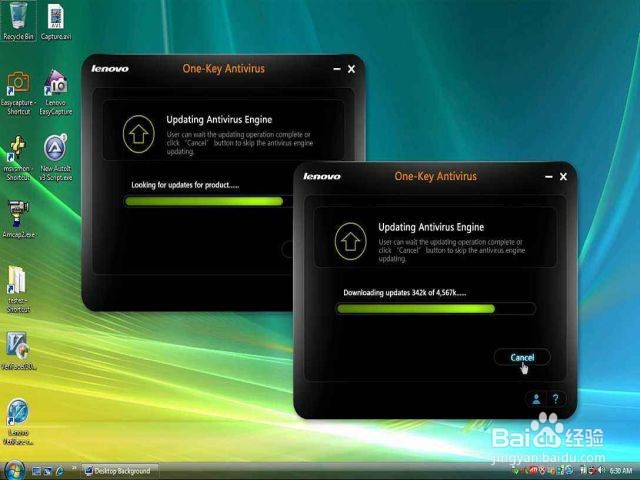Select the Amcap2.exe desktop icon
640x480 pixels.
(x=18, y=219)
